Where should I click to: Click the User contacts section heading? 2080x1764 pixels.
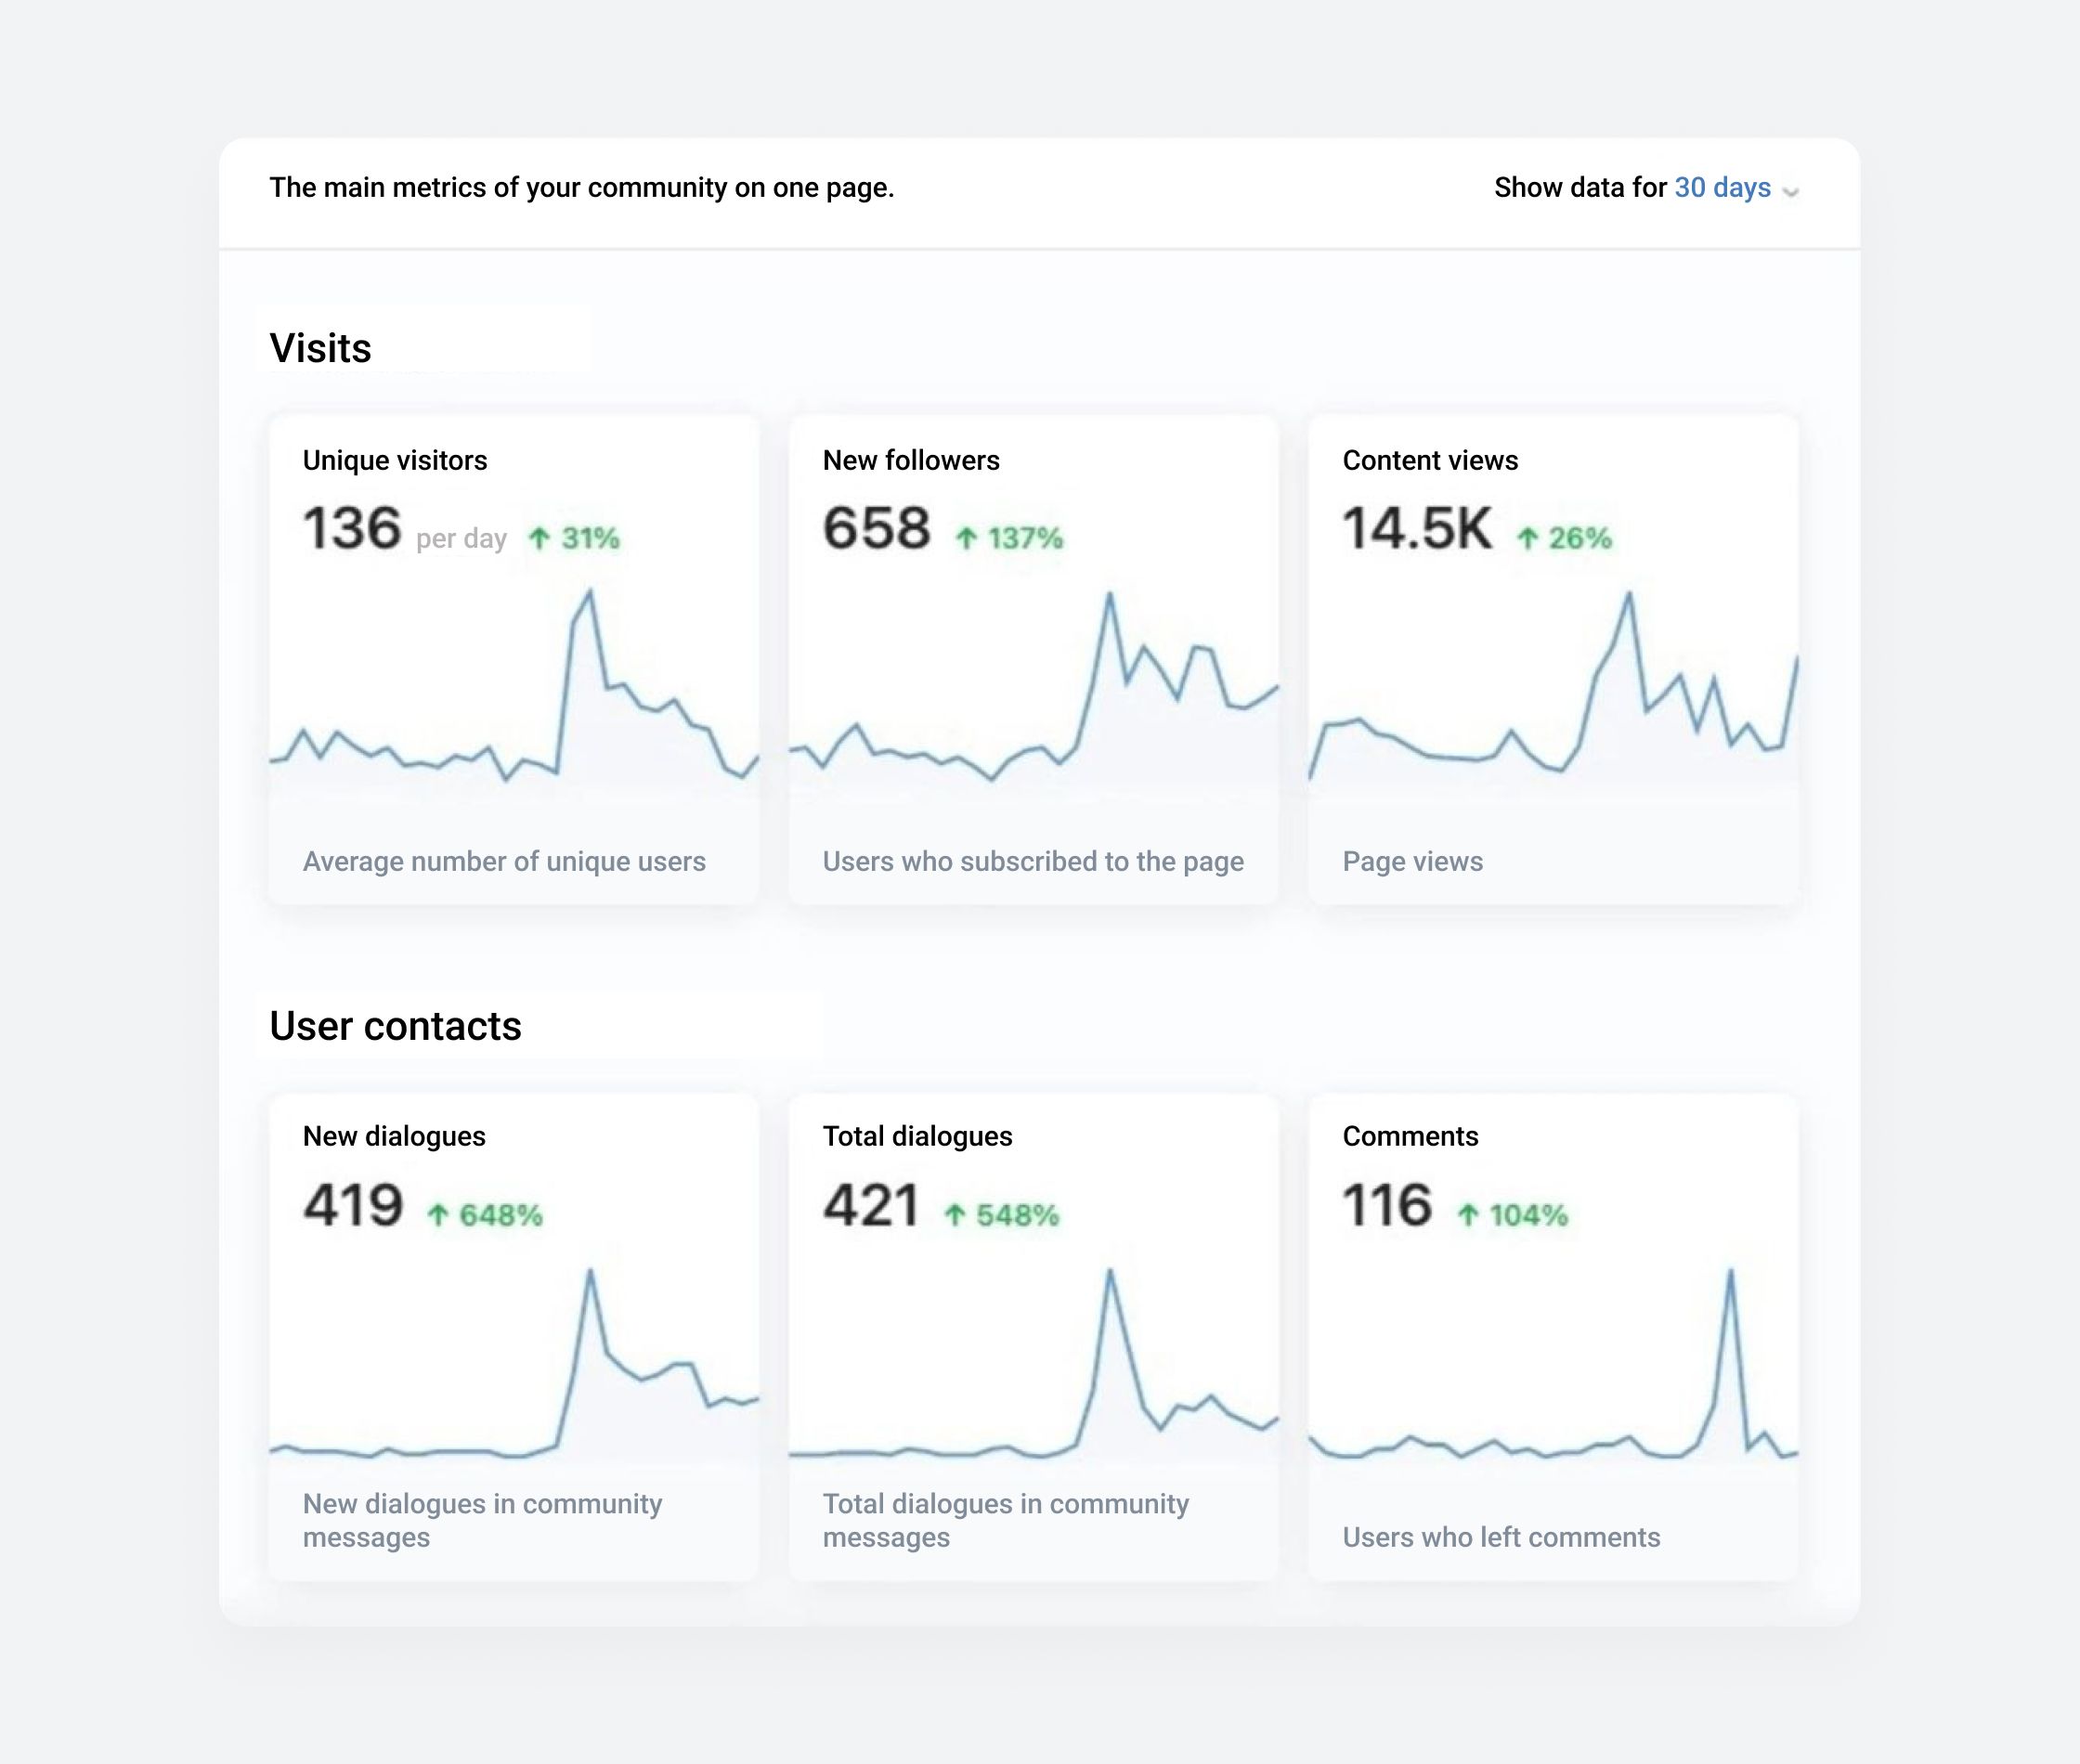[x=395, y=1026]
